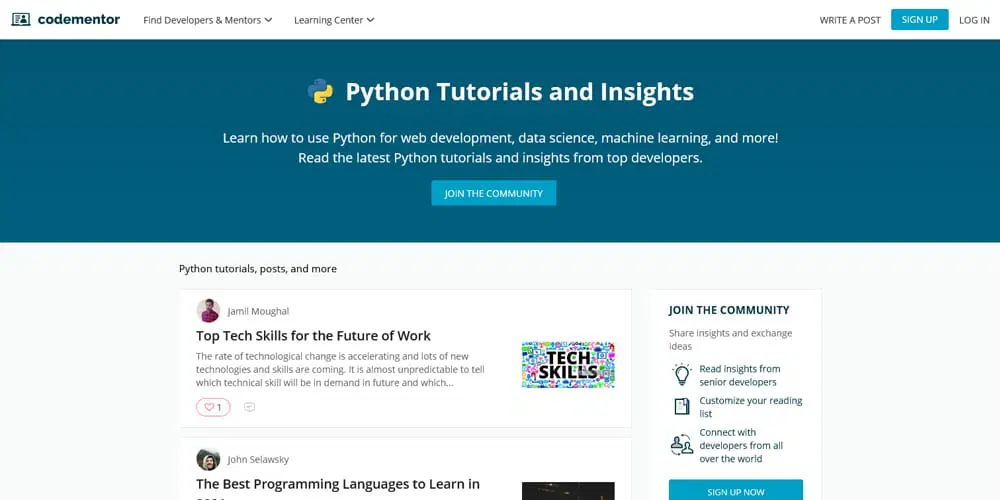Click the codementor wordmark text
This screenshot has width=1000, height=500.
(78, 19)
